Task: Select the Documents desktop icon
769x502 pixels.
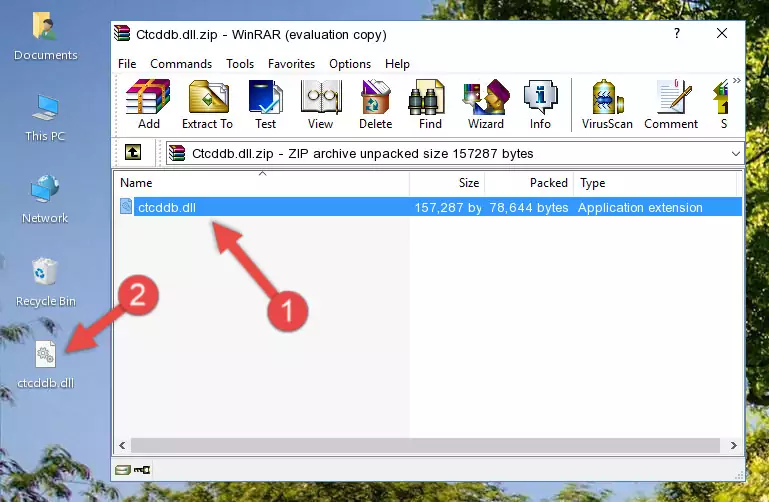Action: pos(45,37)
